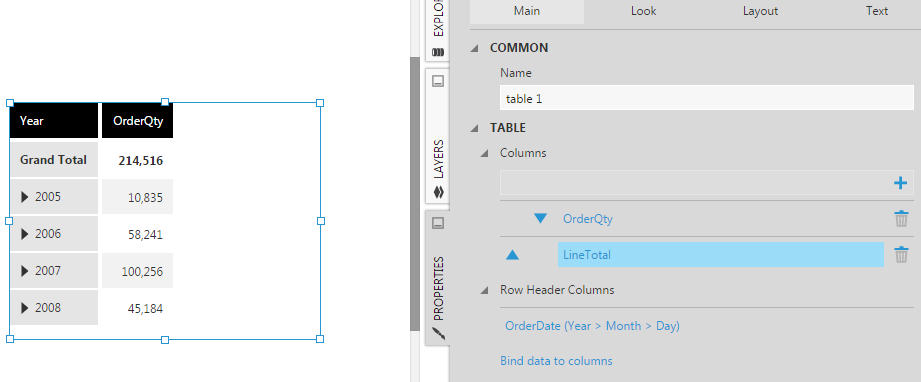Move OrderQty down with the arrow

tap(540, 219)
